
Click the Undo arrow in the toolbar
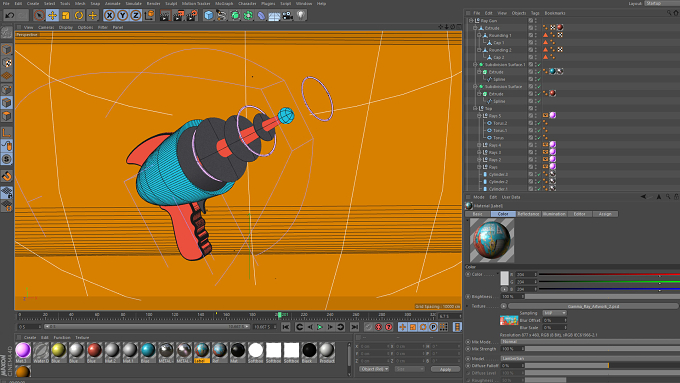click(10, 16)
